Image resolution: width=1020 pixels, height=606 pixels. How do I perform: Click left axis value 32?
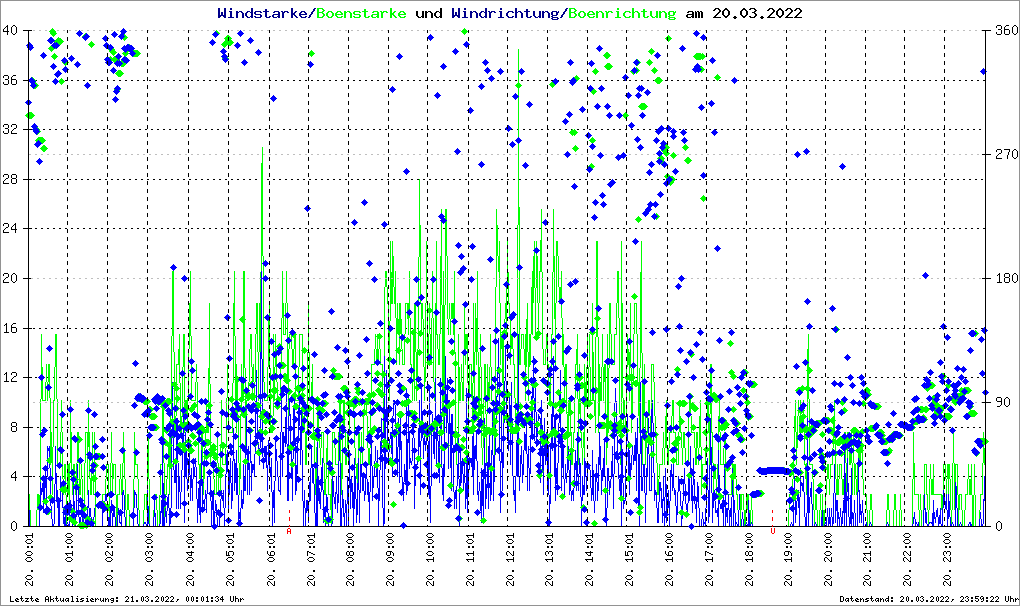(x=10, y=129)
